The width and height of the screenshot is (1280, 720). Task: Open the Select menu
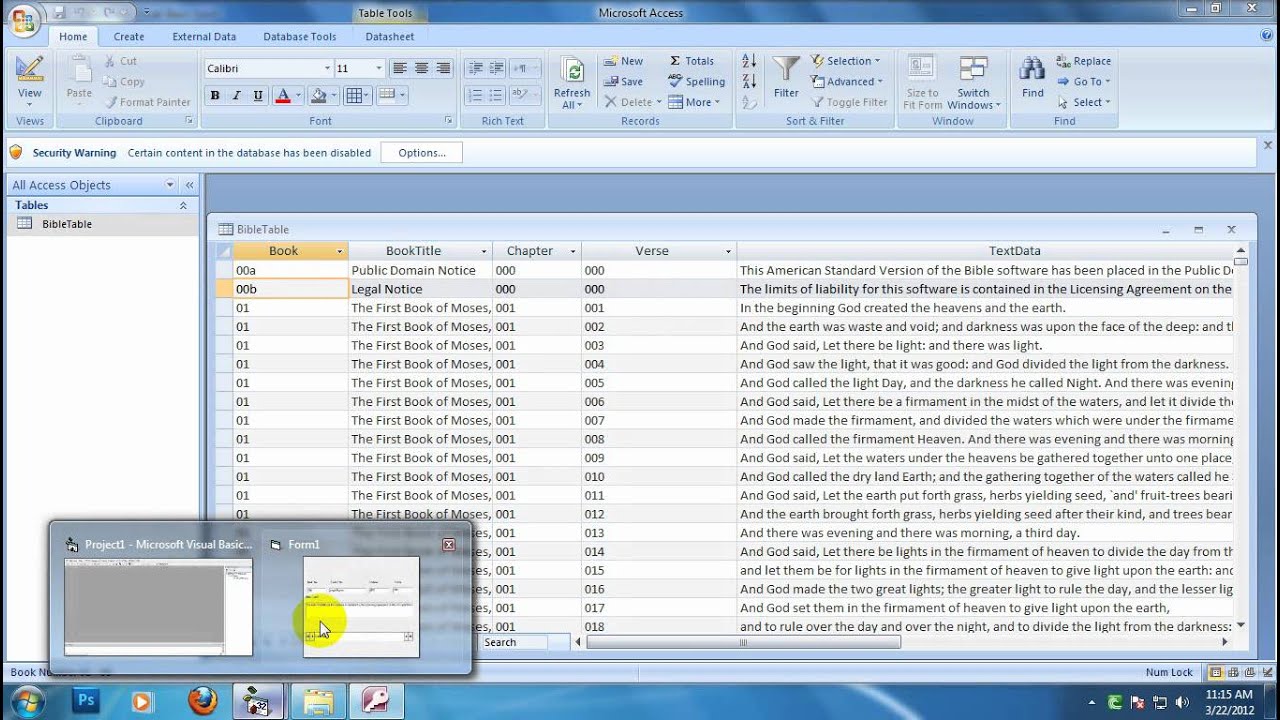click(x=1083, y=102)
